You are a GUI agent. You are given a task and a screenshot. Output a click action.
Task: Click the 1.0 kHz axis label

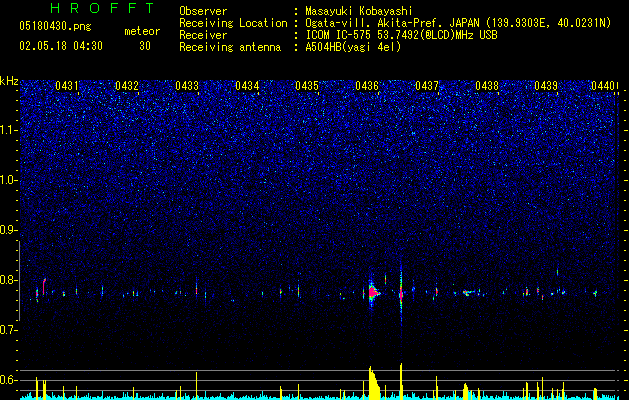(x=9, y=180)
